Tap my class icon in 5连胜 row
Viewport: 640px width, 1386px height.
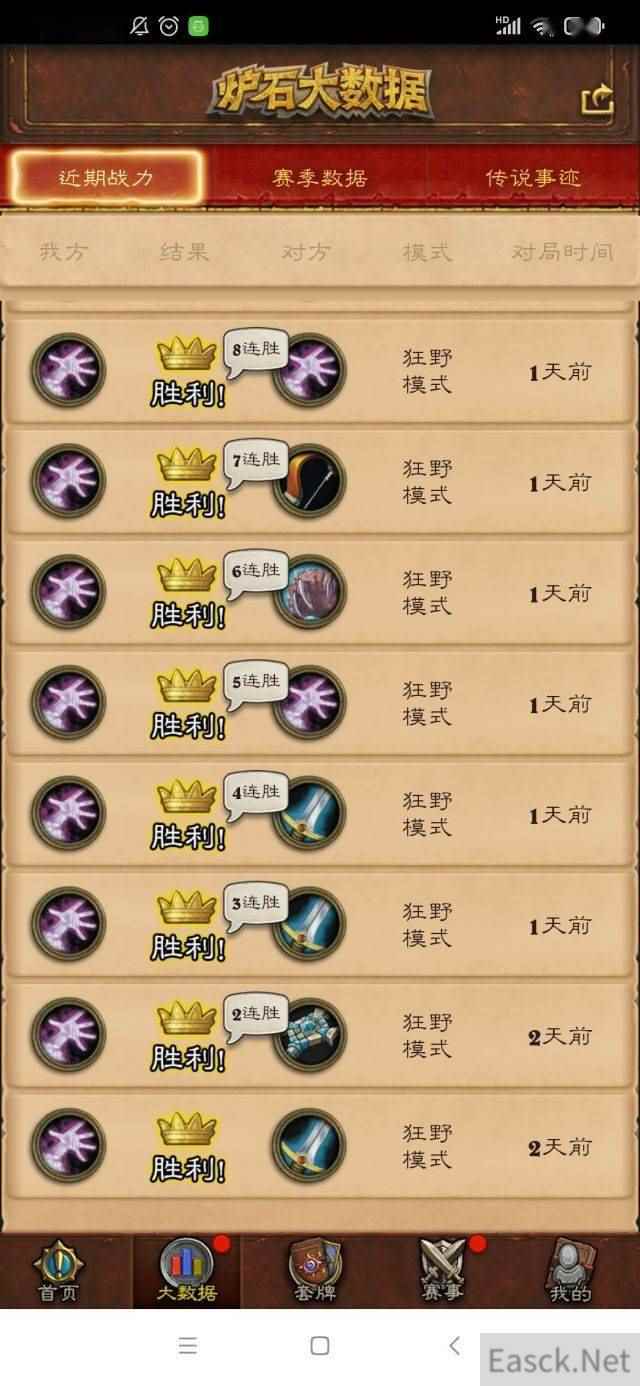click(68, 703)
